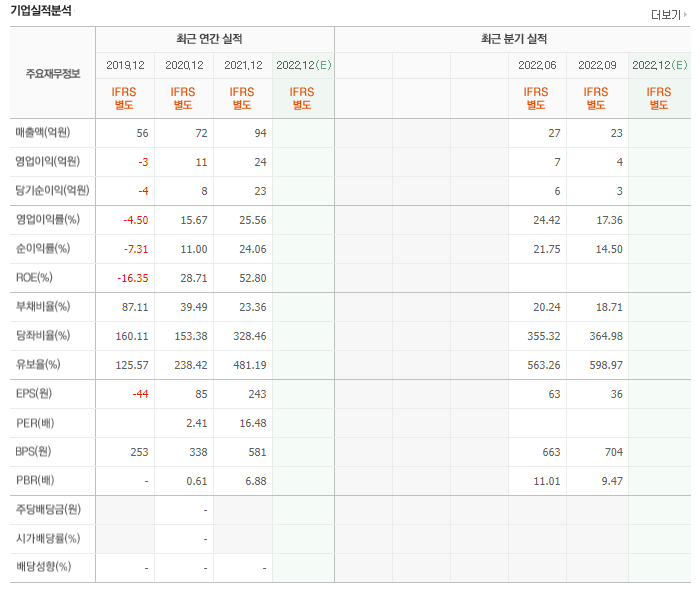Click the 2021.12 sales value 94
This screenshot has height=593, width=700.
[260, 133]
